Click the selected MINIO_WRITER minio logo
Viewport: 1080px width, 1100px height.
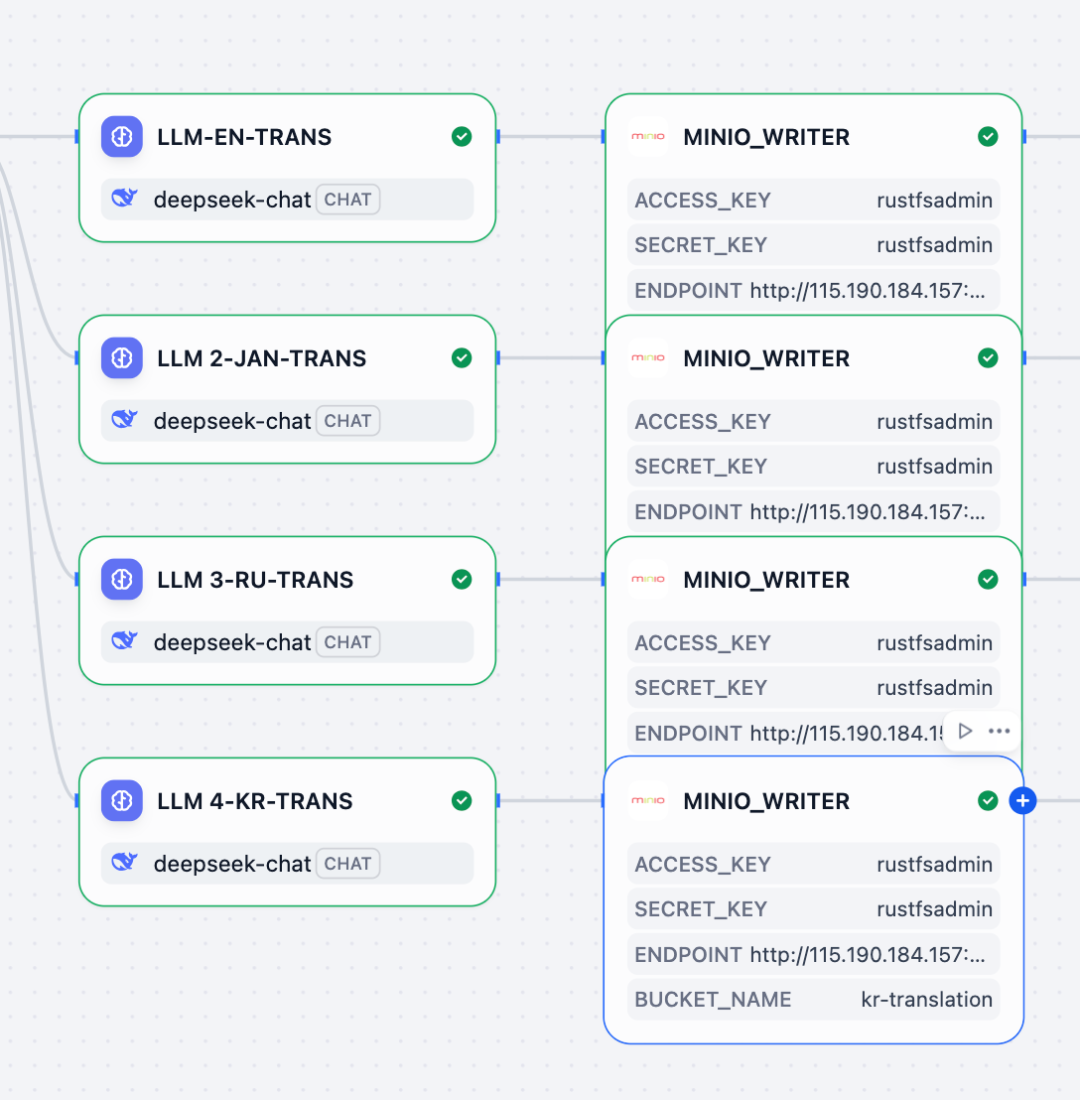click(648, 801)
